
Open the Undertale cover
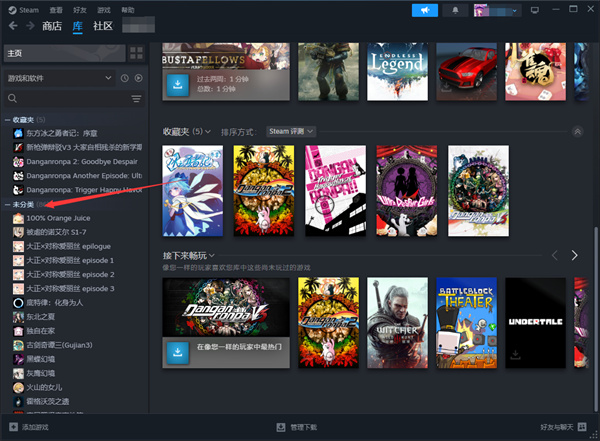click(535, 323)
